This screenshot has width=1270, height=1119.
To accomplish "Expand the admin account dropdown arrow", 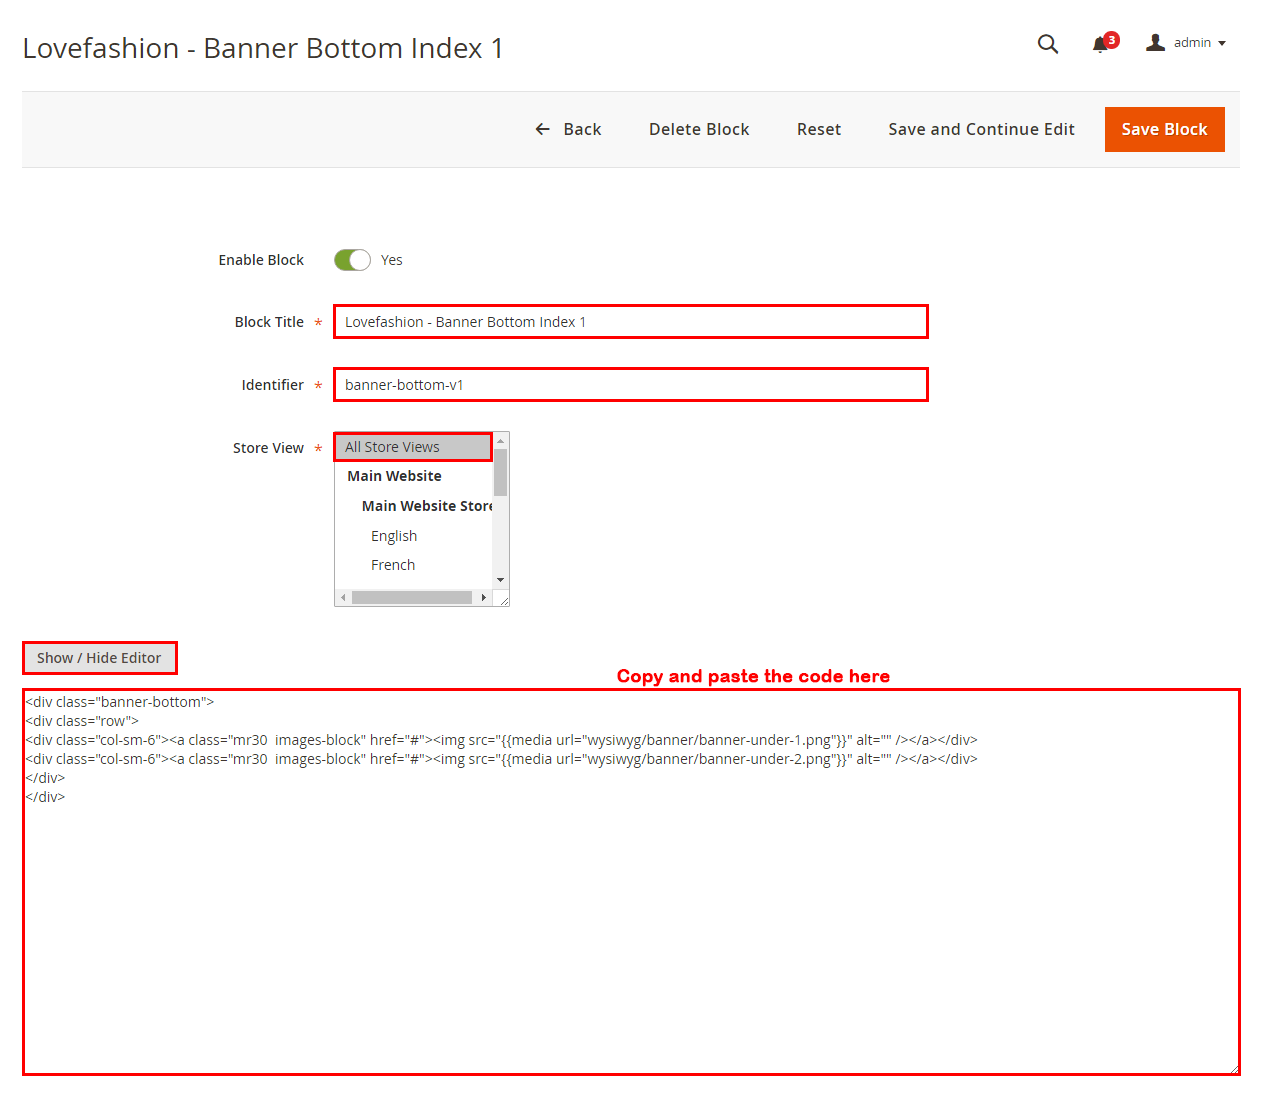I will (x=1222, y=43).
